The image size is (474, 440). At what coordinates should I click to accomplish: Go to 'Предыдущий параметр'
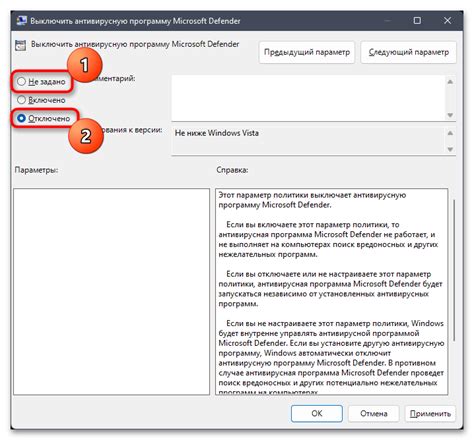tap(307, 52)
